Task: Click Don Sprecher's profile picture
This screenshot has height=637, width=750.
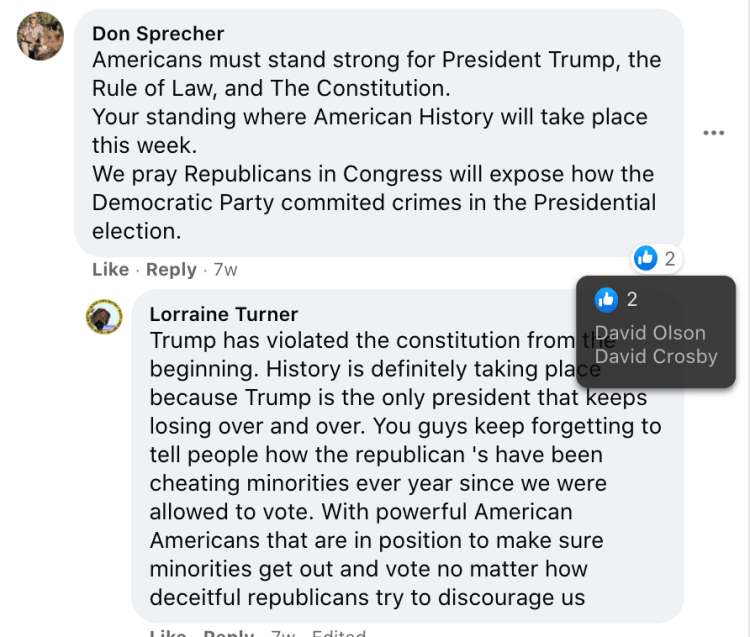Action: point(40,38)
